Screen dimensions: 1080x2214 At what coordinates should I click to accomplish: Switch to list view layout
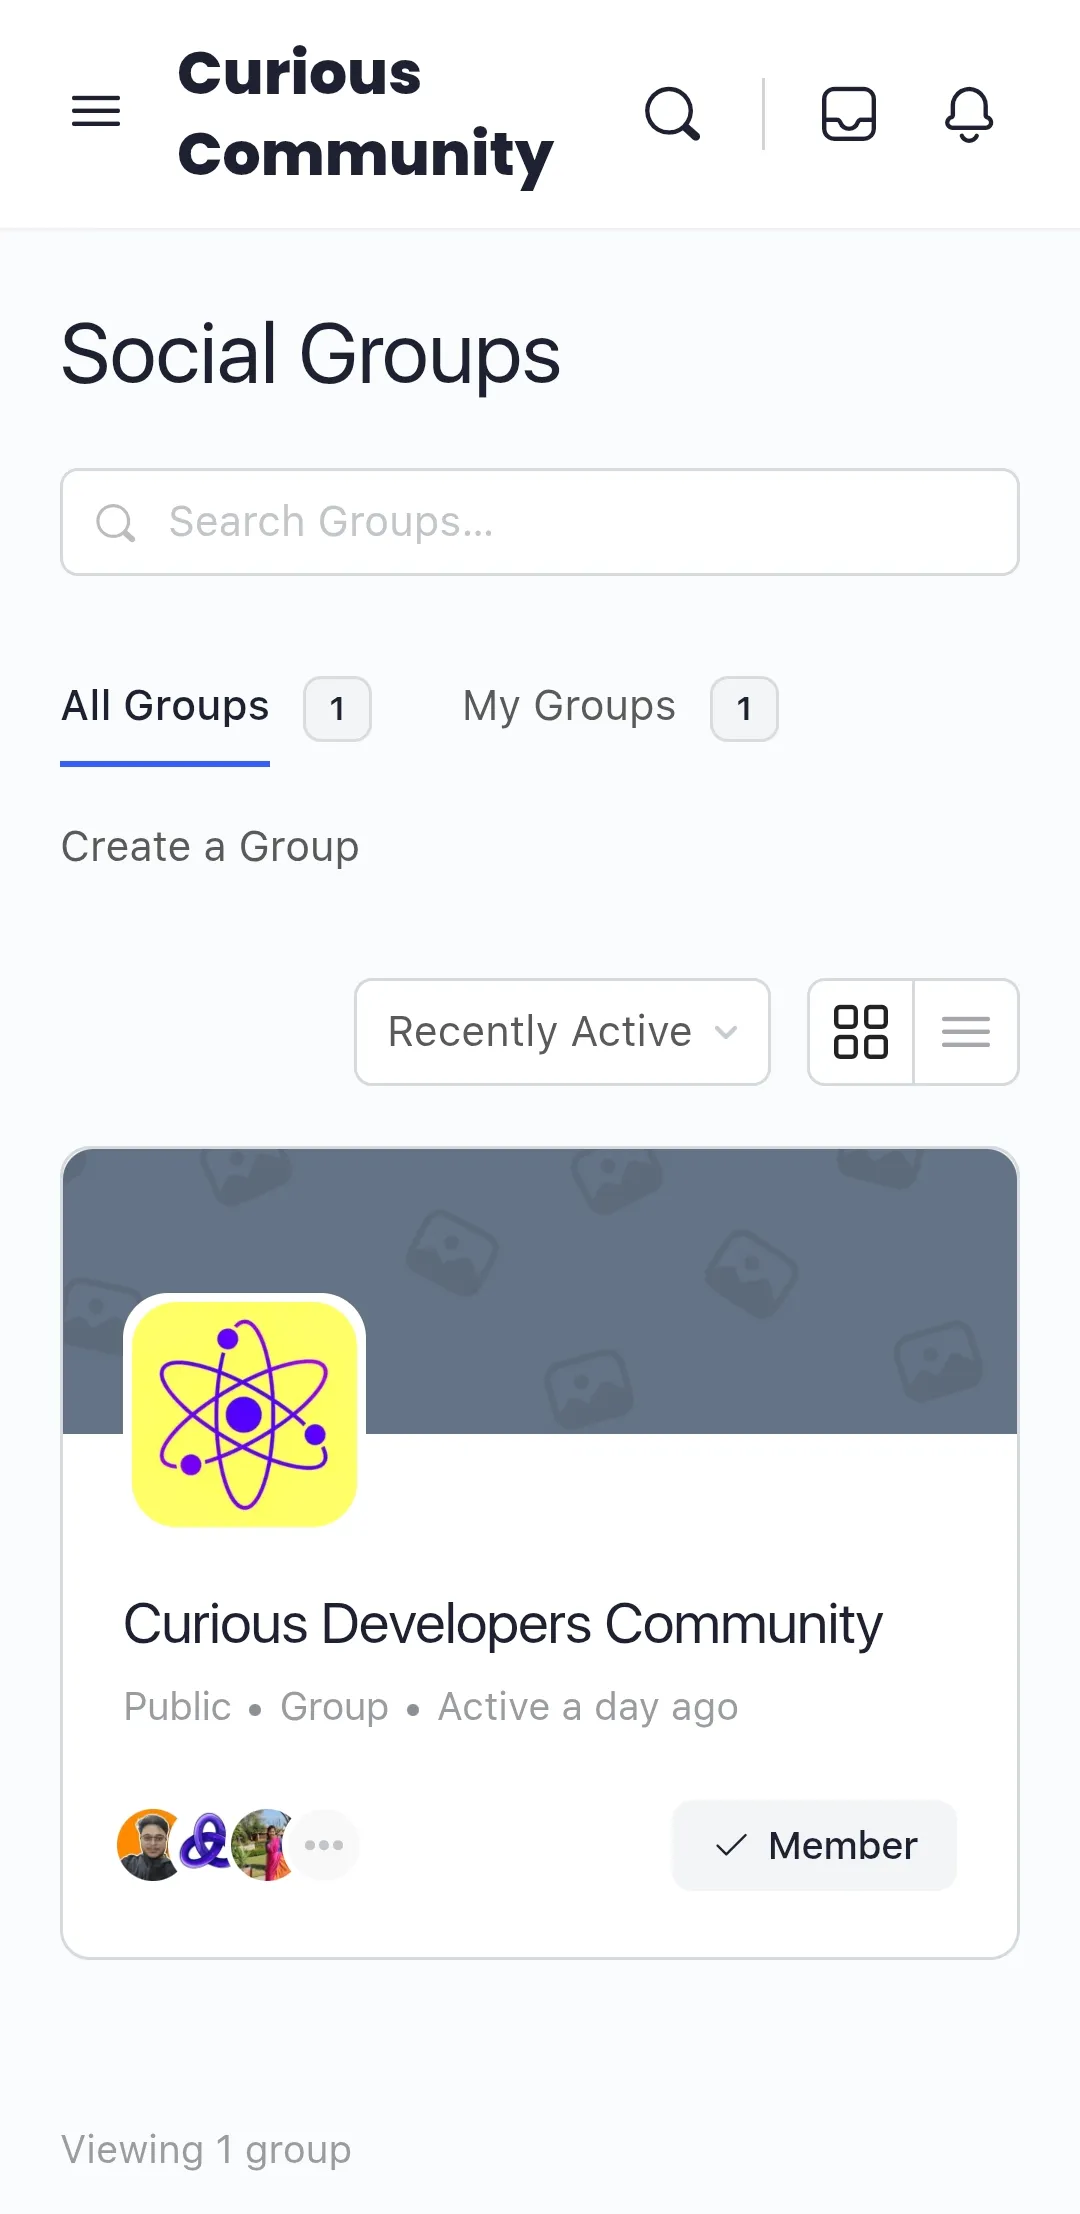pyautogui.click(x=966, y=1032)
